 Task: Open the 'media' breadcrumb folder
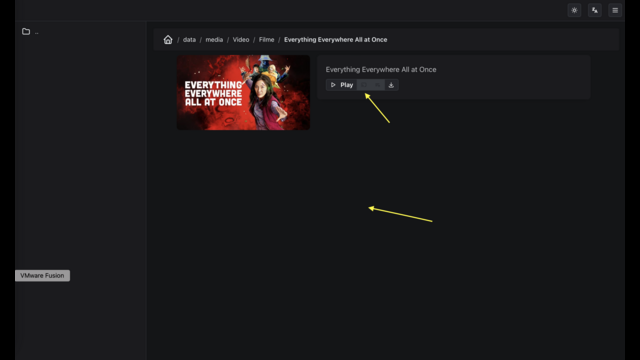click(x=214, y=40)
